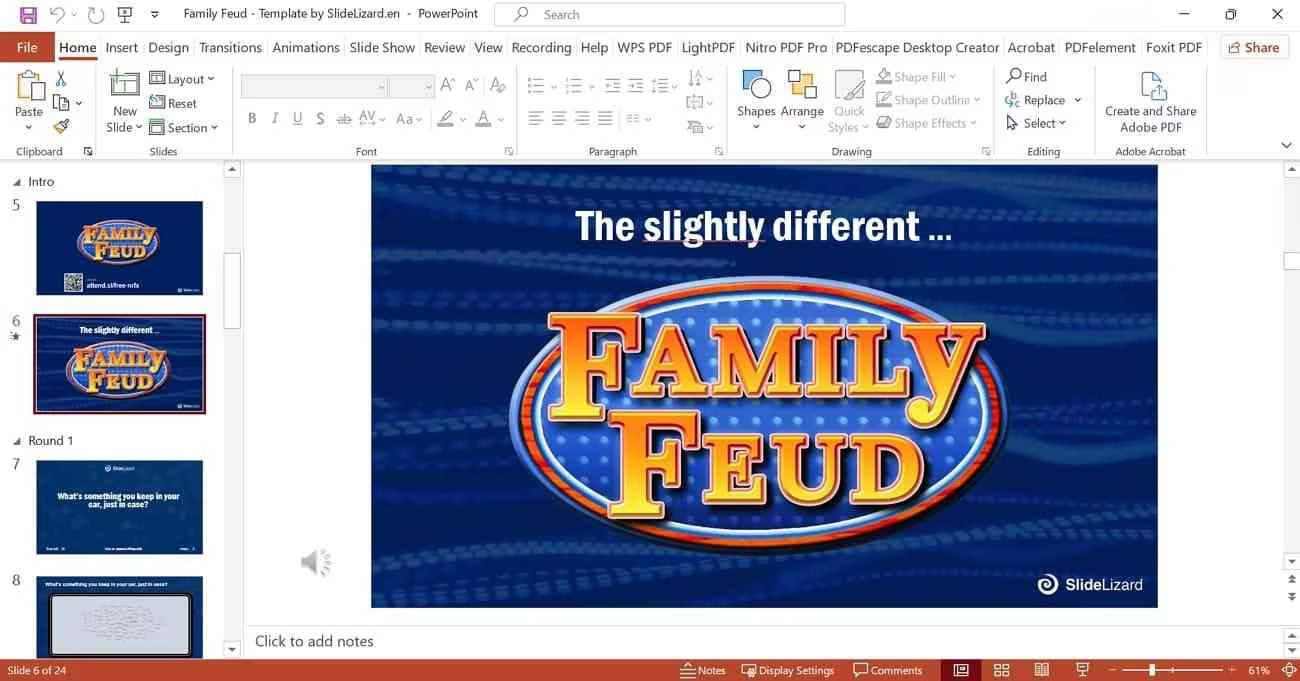Click the Cut scissors icon

[61, 79]
